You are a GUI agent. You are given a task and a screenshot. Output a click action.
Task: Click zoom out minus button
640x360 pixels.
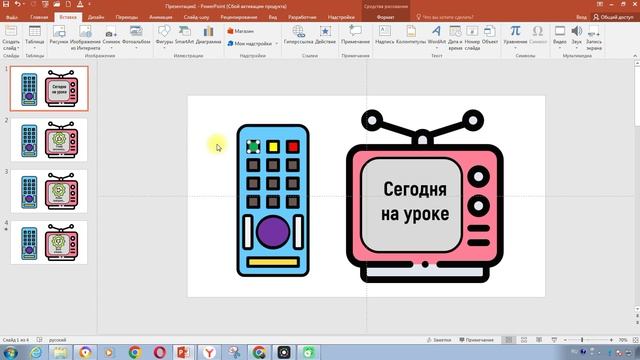565,340
